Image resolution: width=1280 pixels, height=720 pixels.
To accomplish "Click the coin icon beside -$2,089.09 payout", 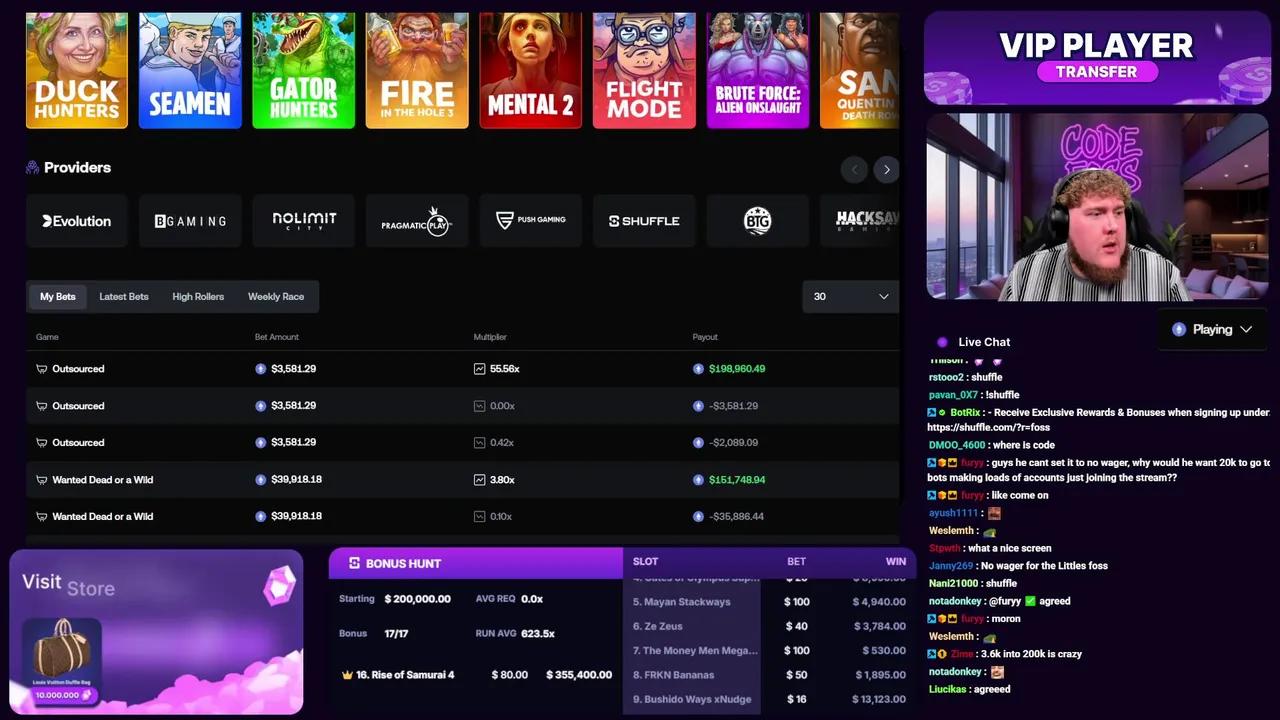I will pyautogui.click(x=698, y=443).
